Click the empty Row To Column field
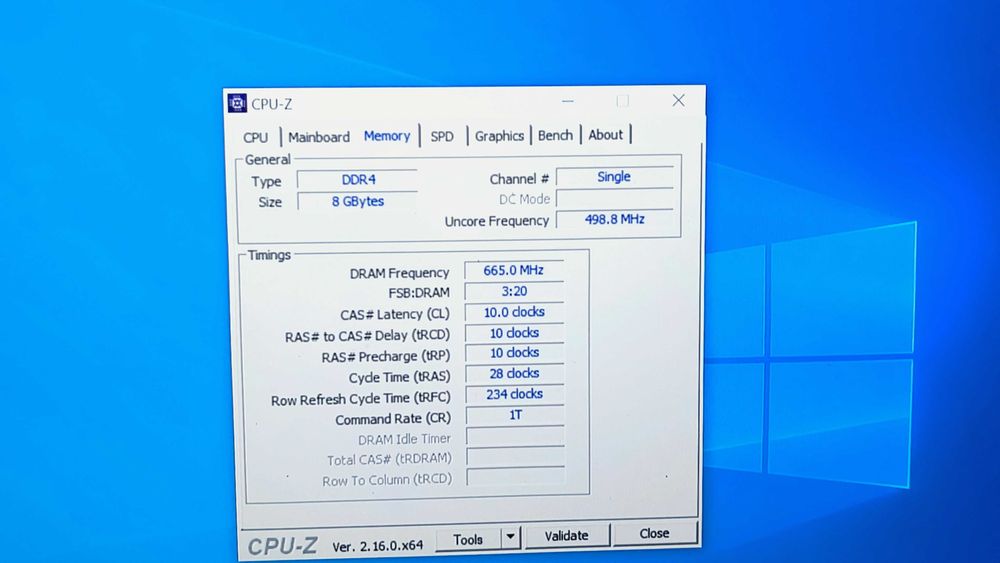Screen dimensions: 1000x563 (x=516, y=477)
